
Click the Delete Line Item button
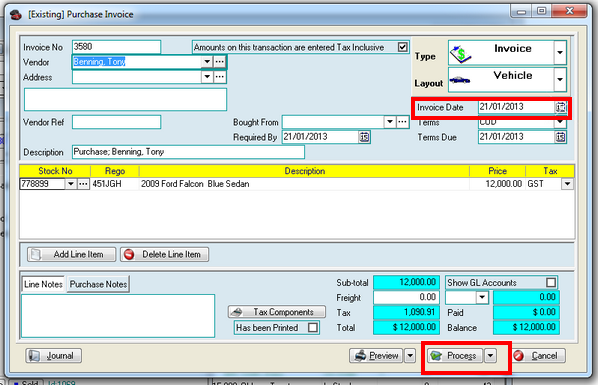[x=165, y=254]
